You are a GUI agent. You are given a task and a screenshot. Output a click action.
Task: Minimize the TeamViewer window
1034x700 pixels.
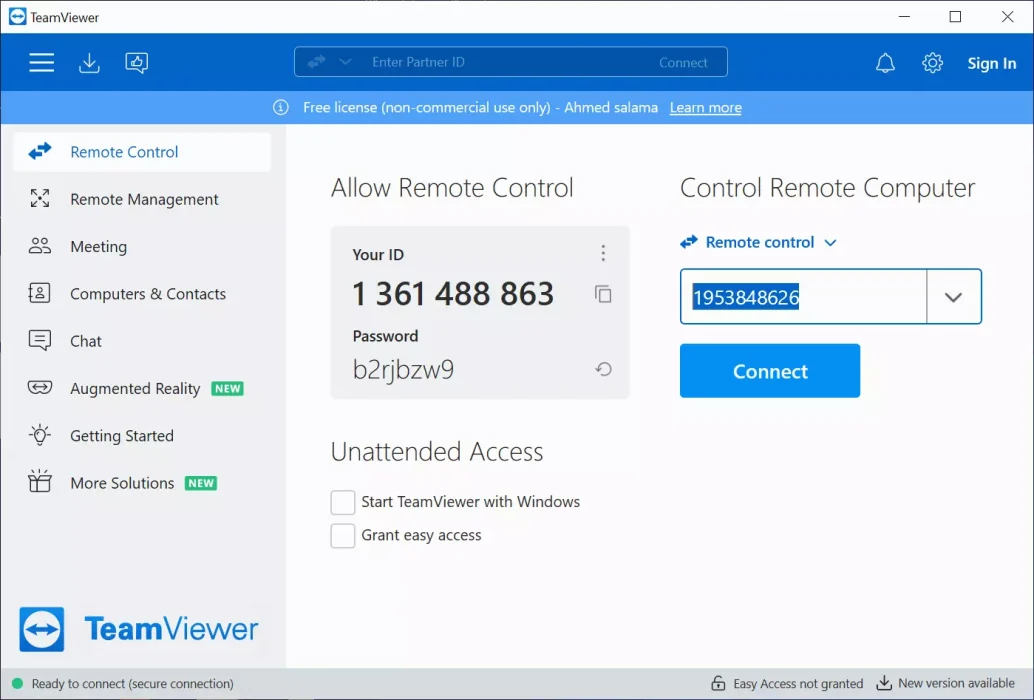coord(904,16)
